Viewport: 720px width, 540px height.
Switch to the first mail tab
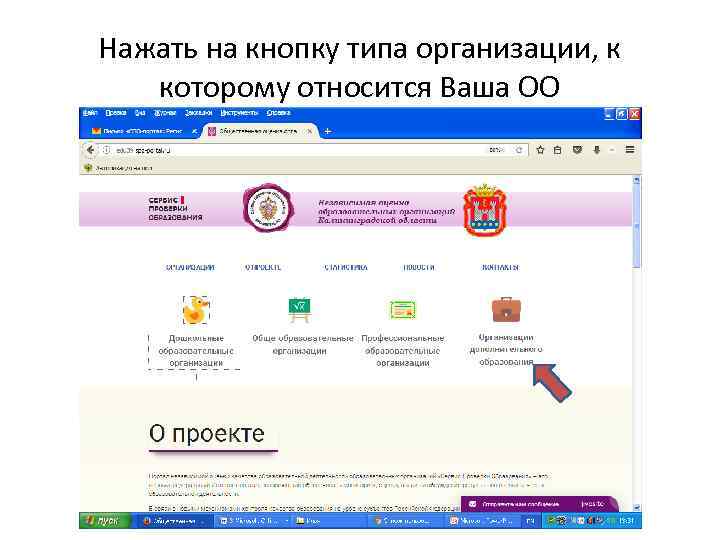click(142, 131)
